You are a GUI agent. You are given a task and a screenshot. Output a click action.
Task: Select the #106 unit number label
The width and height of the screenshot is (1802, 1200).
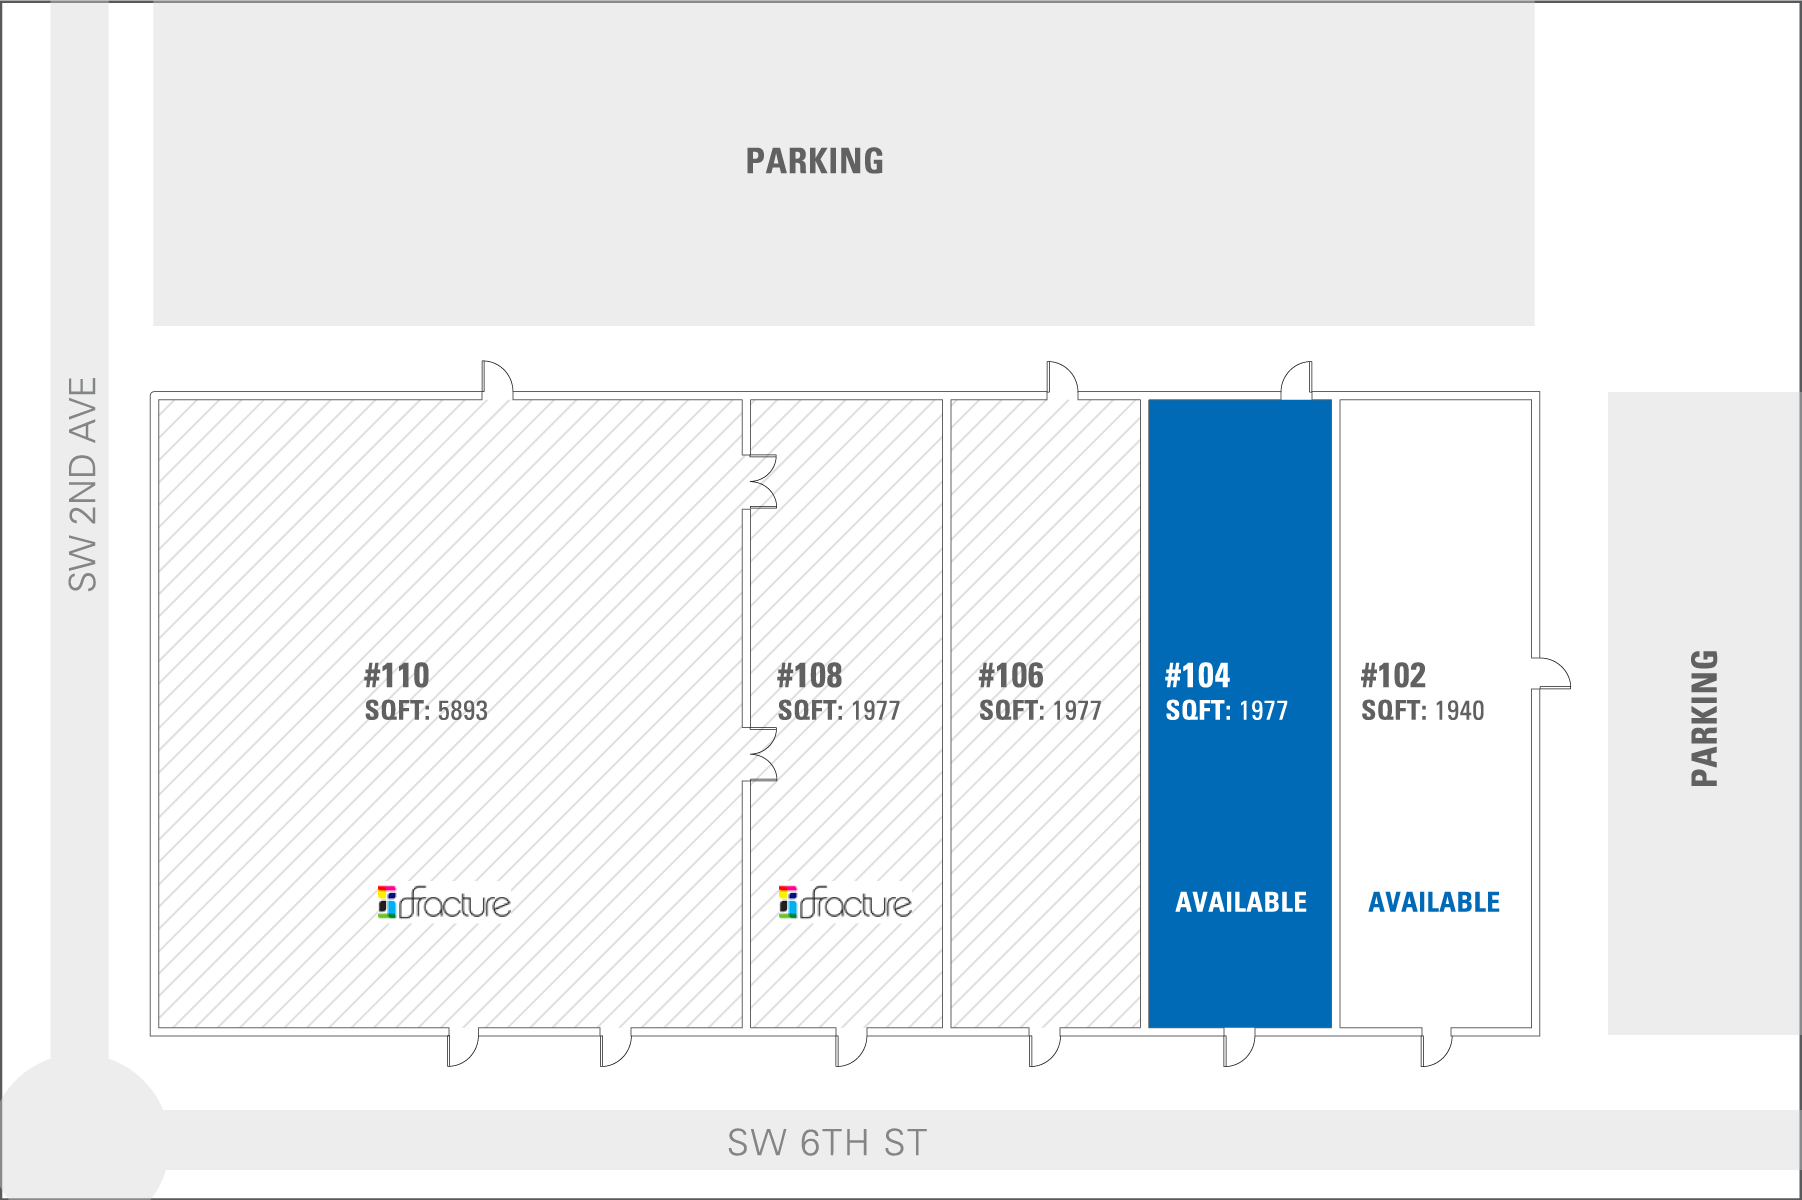[x=1011, y=676]
